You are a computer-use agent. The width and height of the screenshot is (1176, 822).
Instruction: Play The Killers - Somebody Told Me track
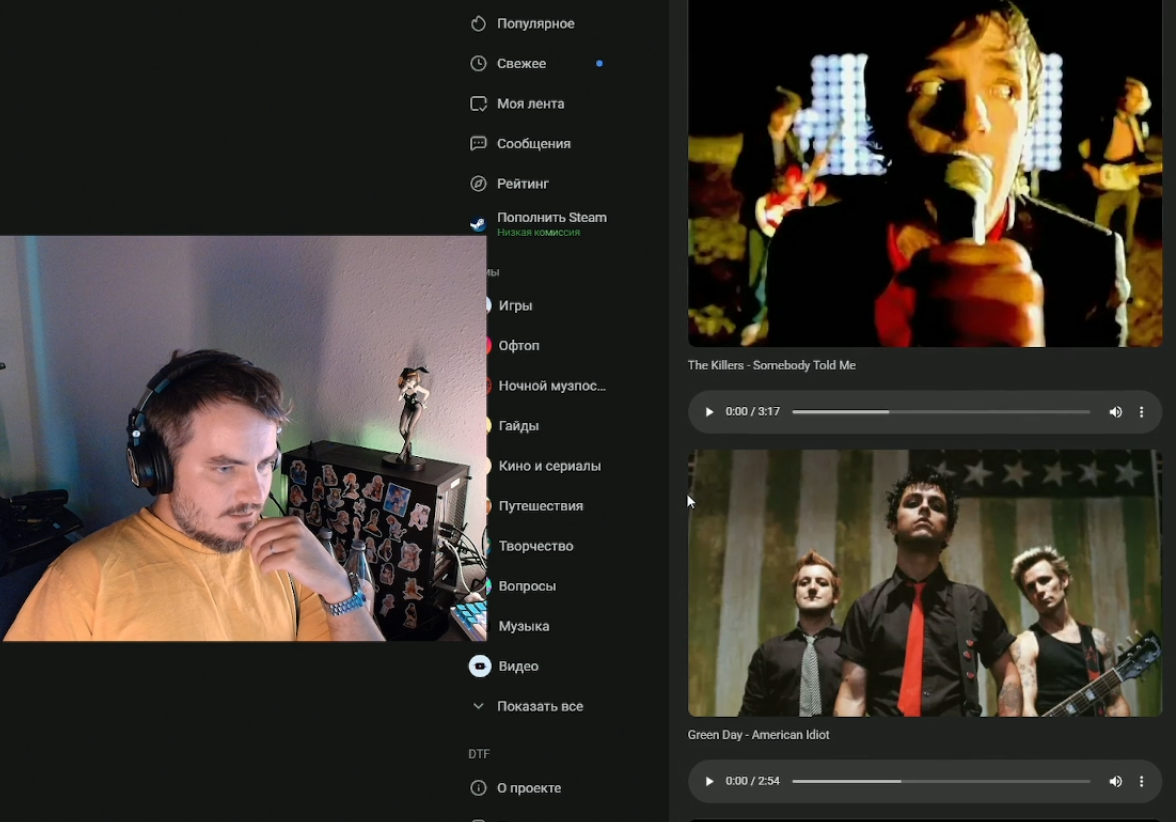click(709, 412)
